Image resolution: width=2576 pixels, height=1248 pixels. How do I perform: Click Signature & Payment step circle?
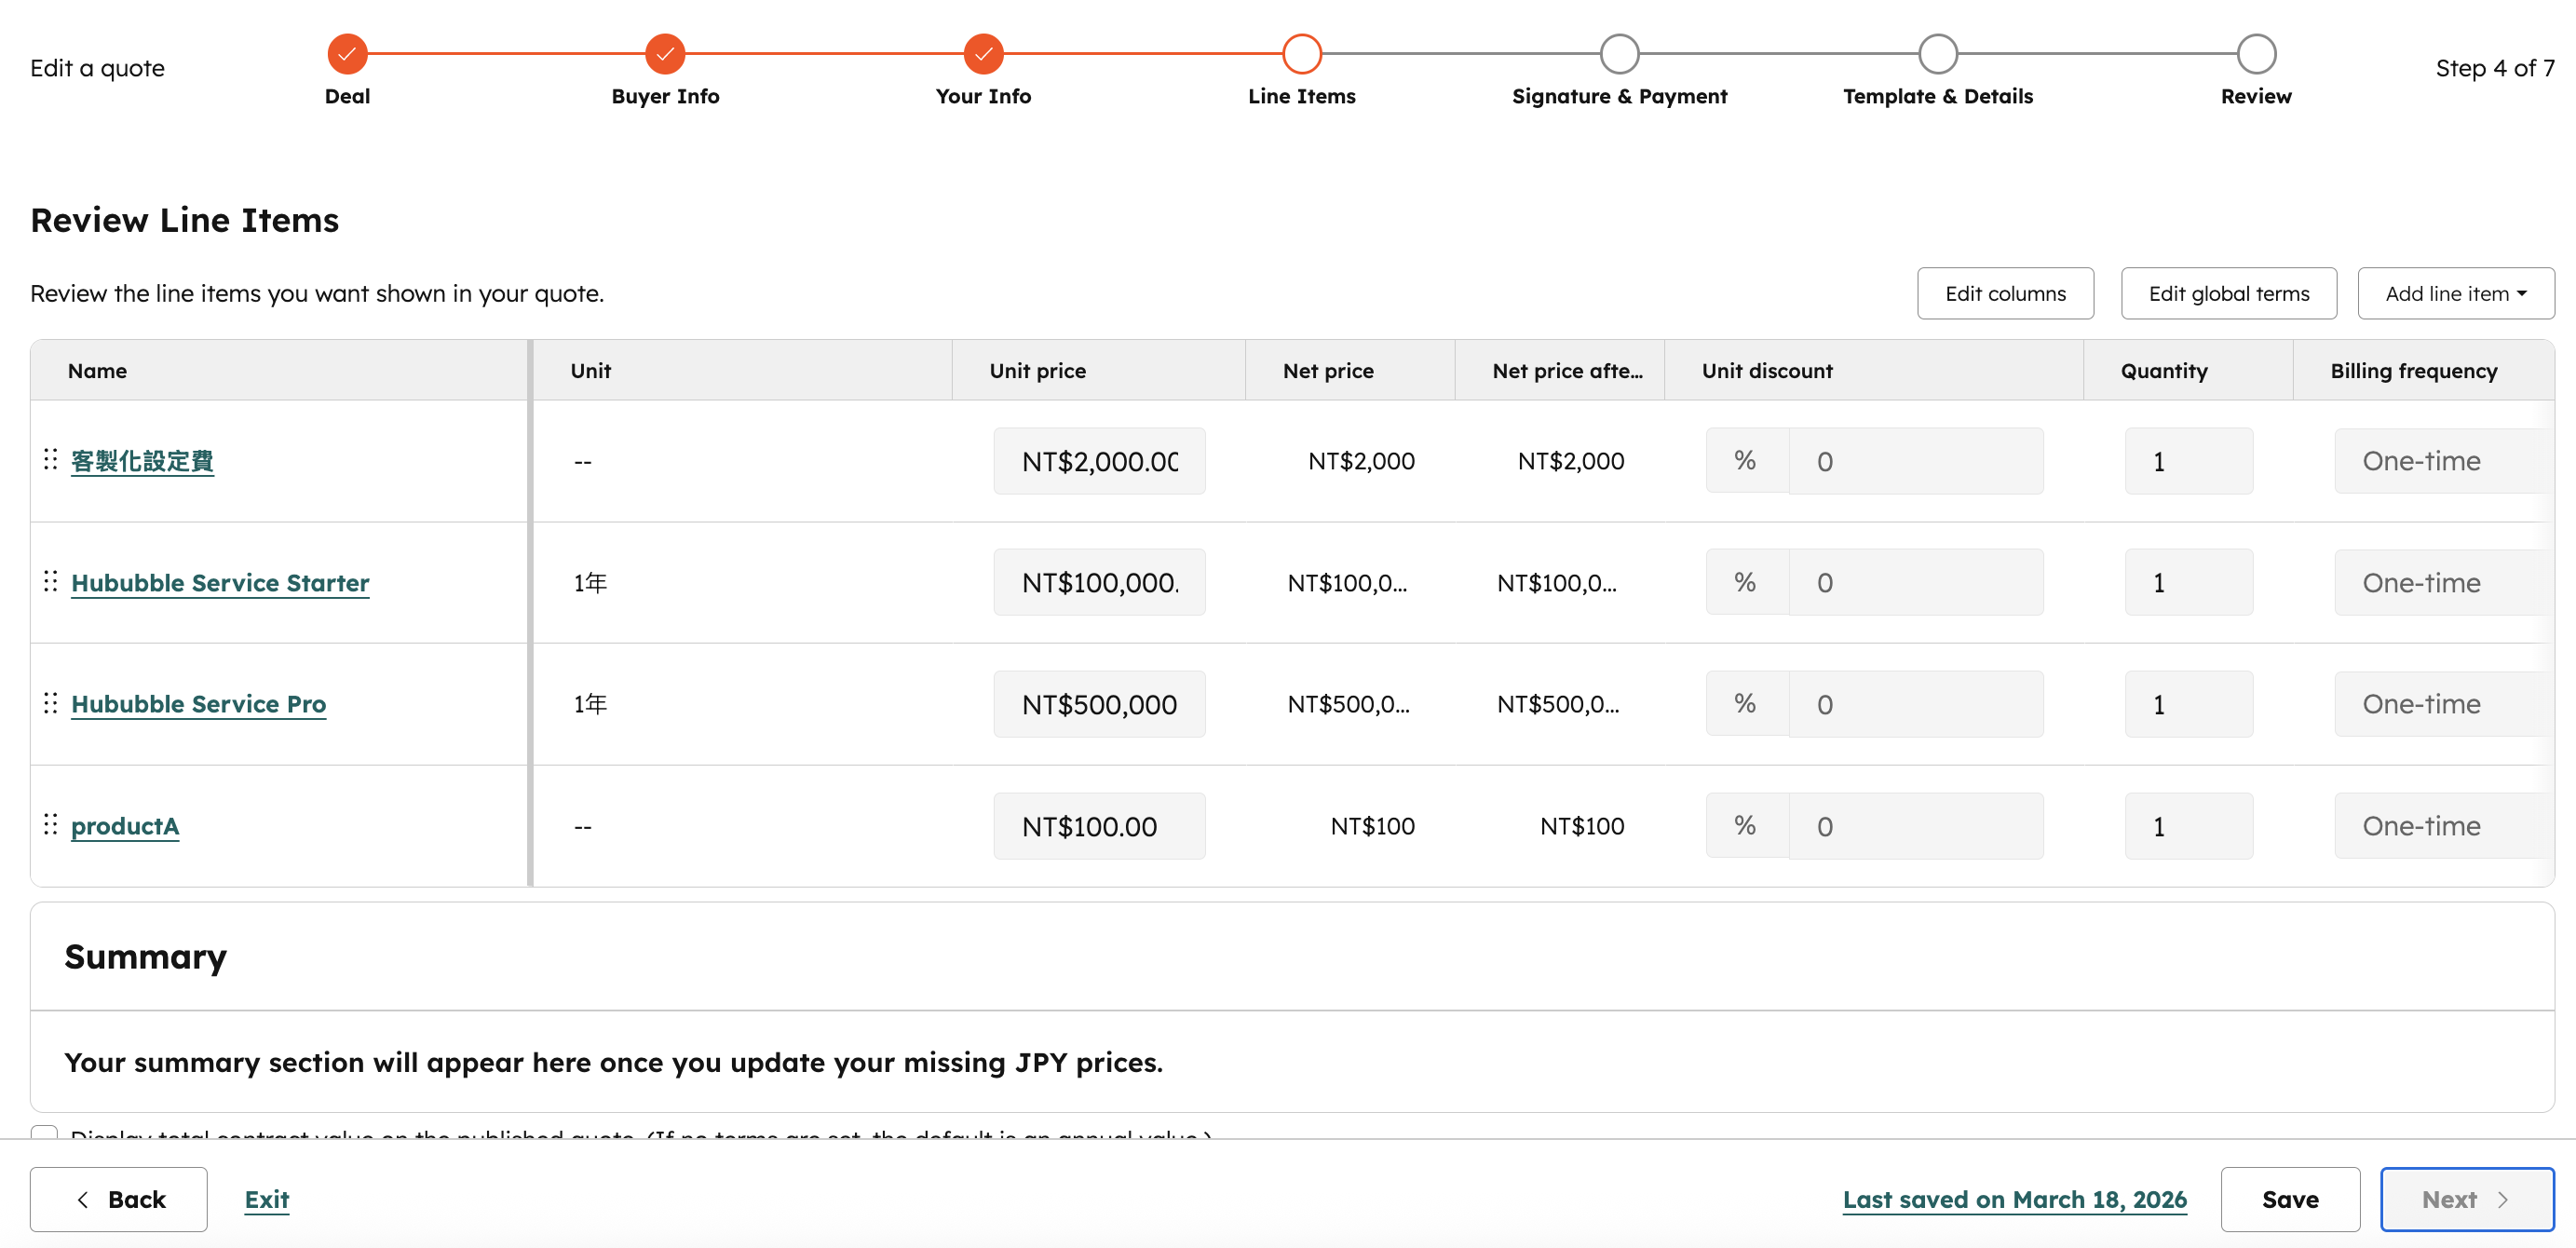pyautogui.click(x=1619, y=54)
